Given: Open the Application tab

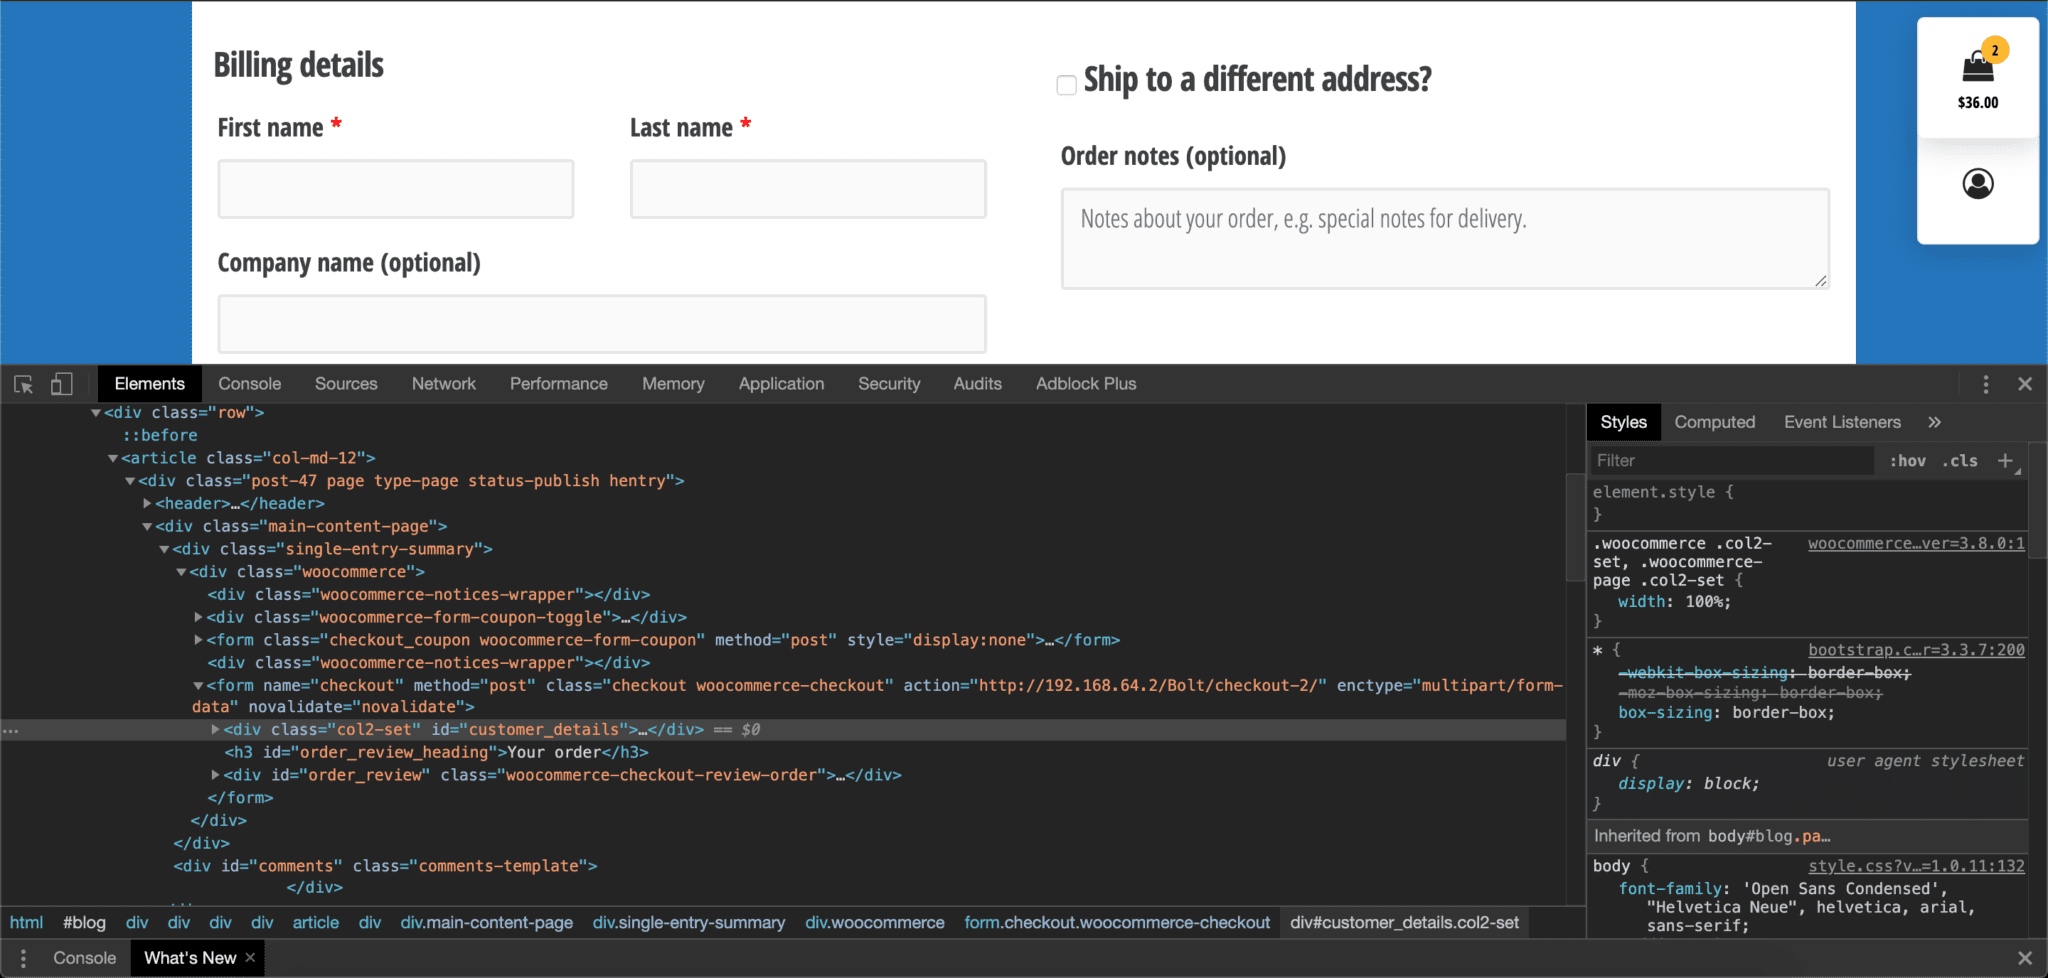Looking at the screenshot, I should pyautogui.click(x=782, y=384).
